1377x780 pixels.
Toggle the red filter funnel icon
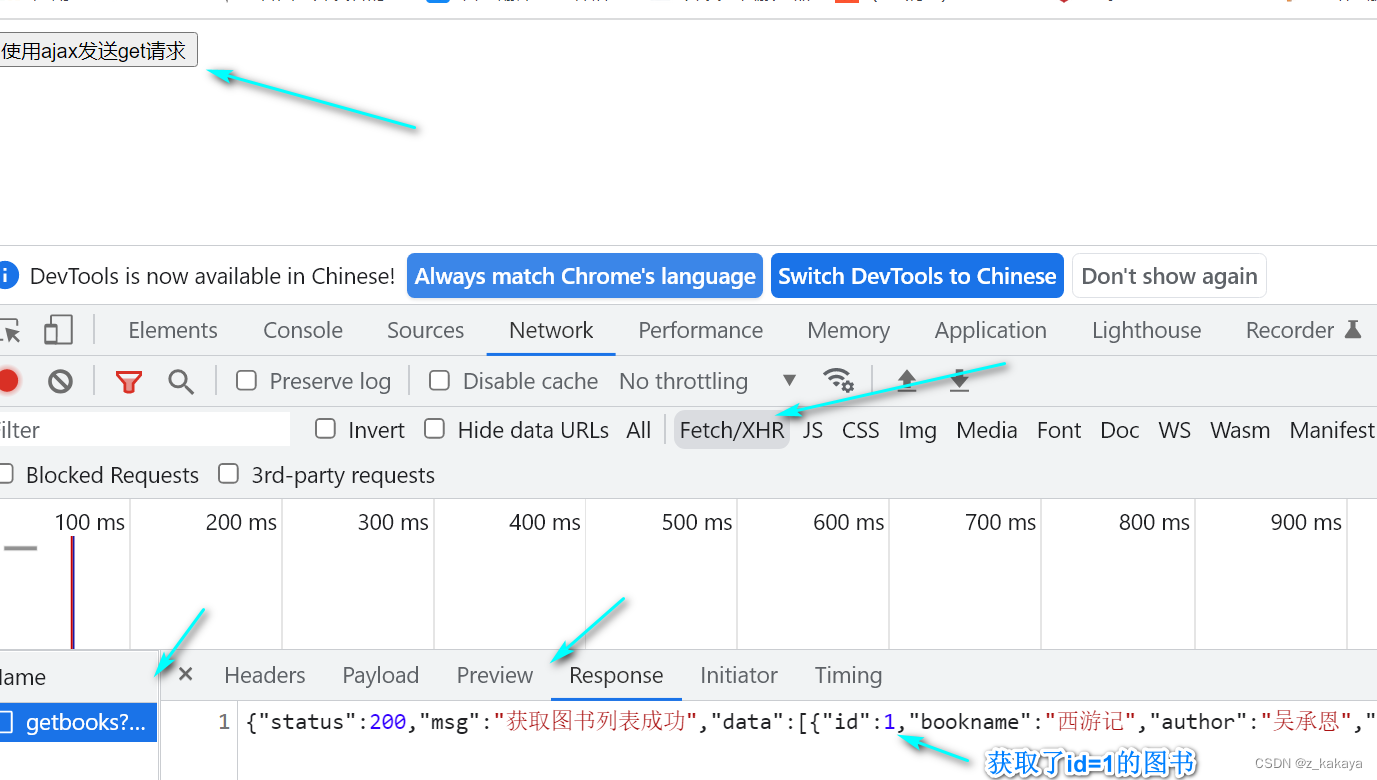(129, 381)
